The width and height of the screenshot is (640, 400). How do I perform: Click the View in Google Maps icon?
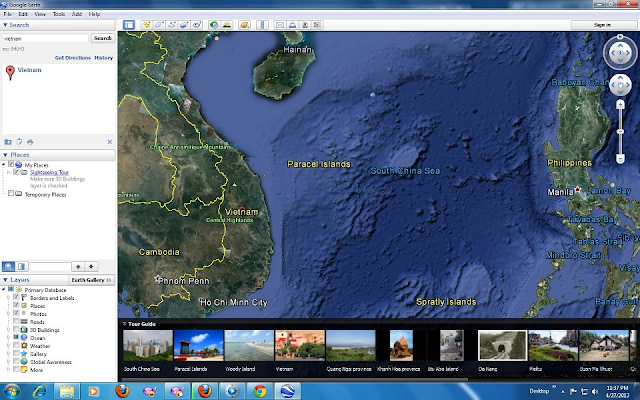(x=305, y=25)
